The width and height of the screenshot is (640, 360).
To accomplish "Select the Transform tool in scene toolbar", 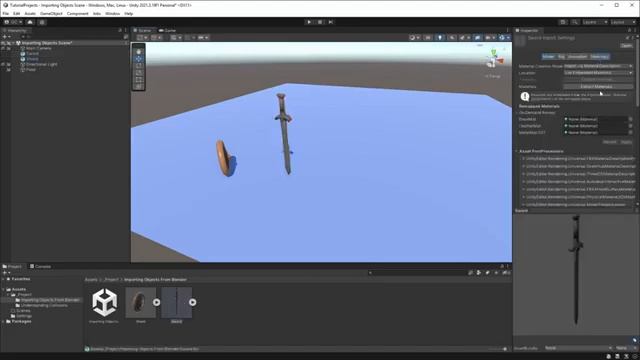I will coord(139,87).
